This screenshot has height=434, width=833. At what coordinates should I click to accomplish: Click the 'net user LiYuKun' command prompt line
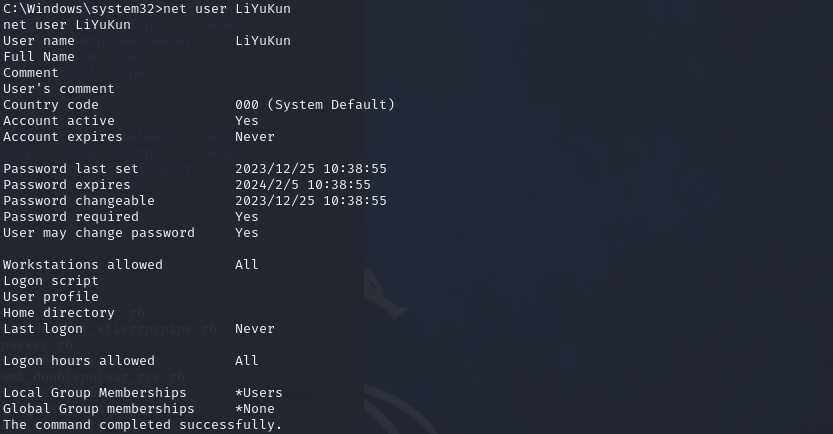point(147,8)
